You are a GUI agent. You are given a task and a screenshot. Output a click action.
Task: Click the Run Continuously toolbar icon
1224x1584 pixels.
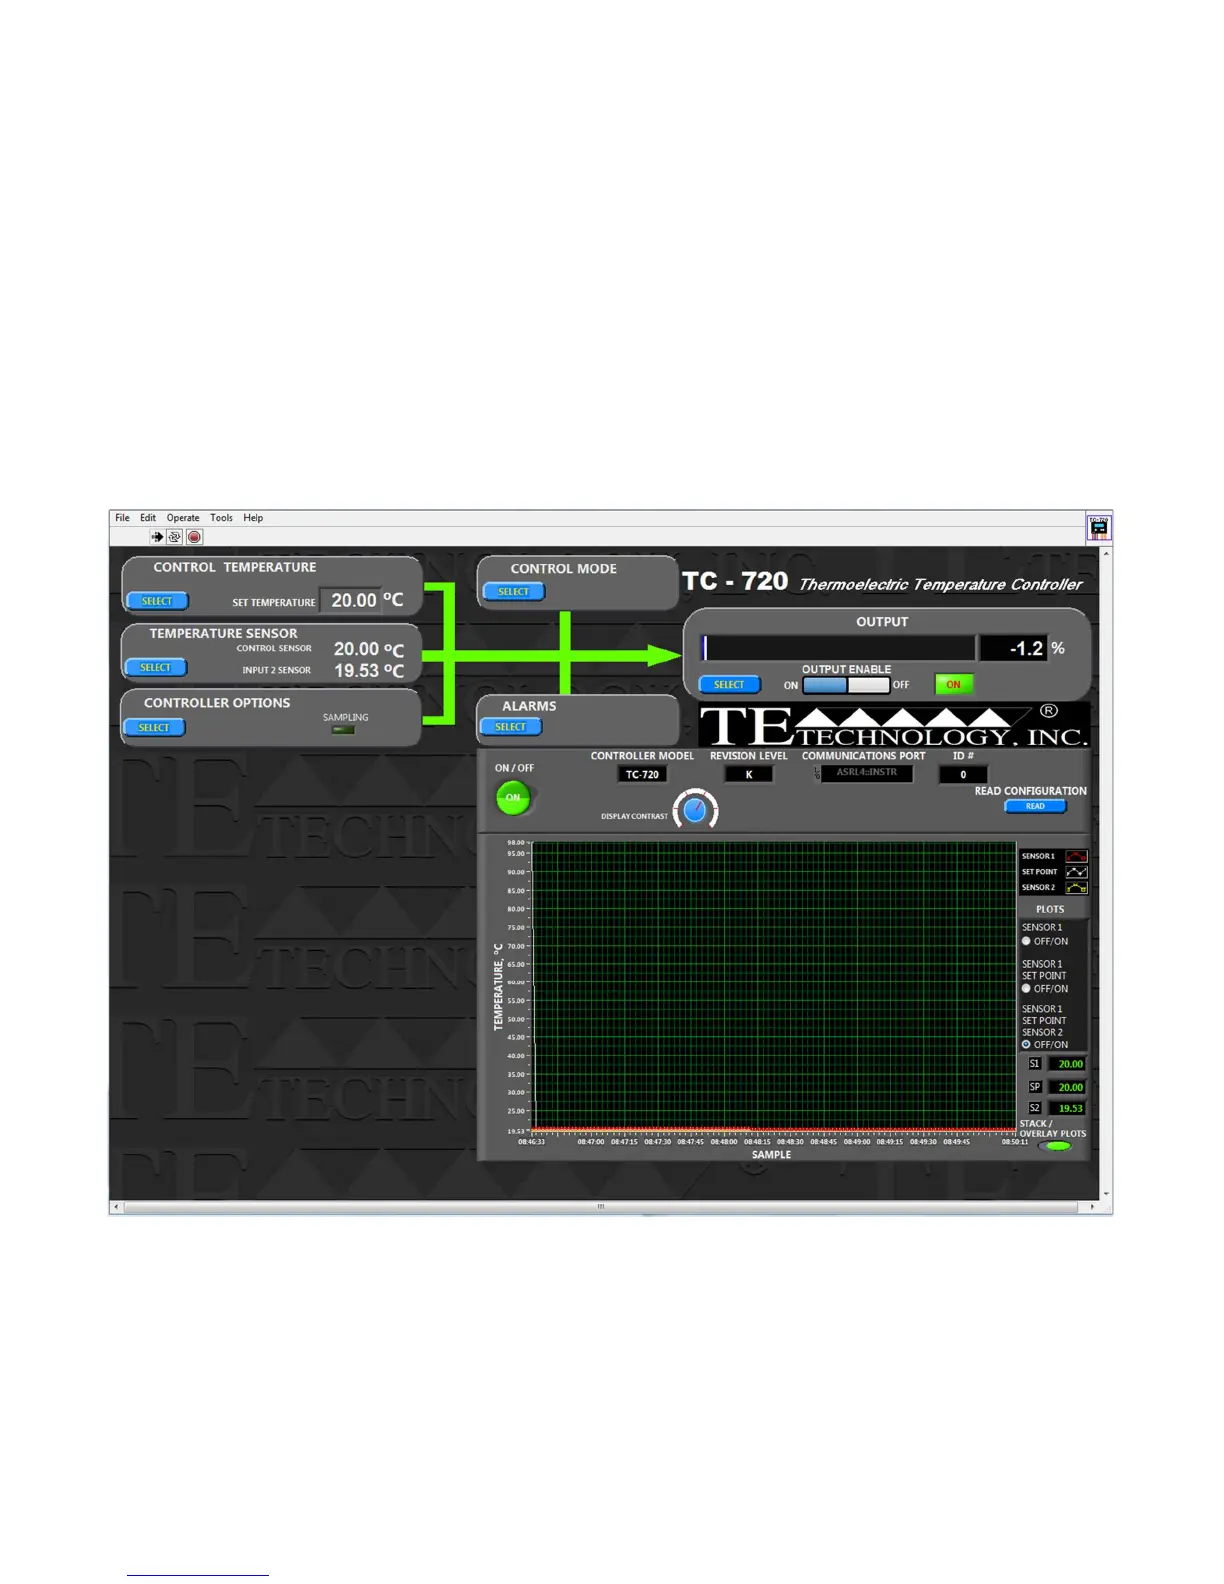click(x=175, y=537)
